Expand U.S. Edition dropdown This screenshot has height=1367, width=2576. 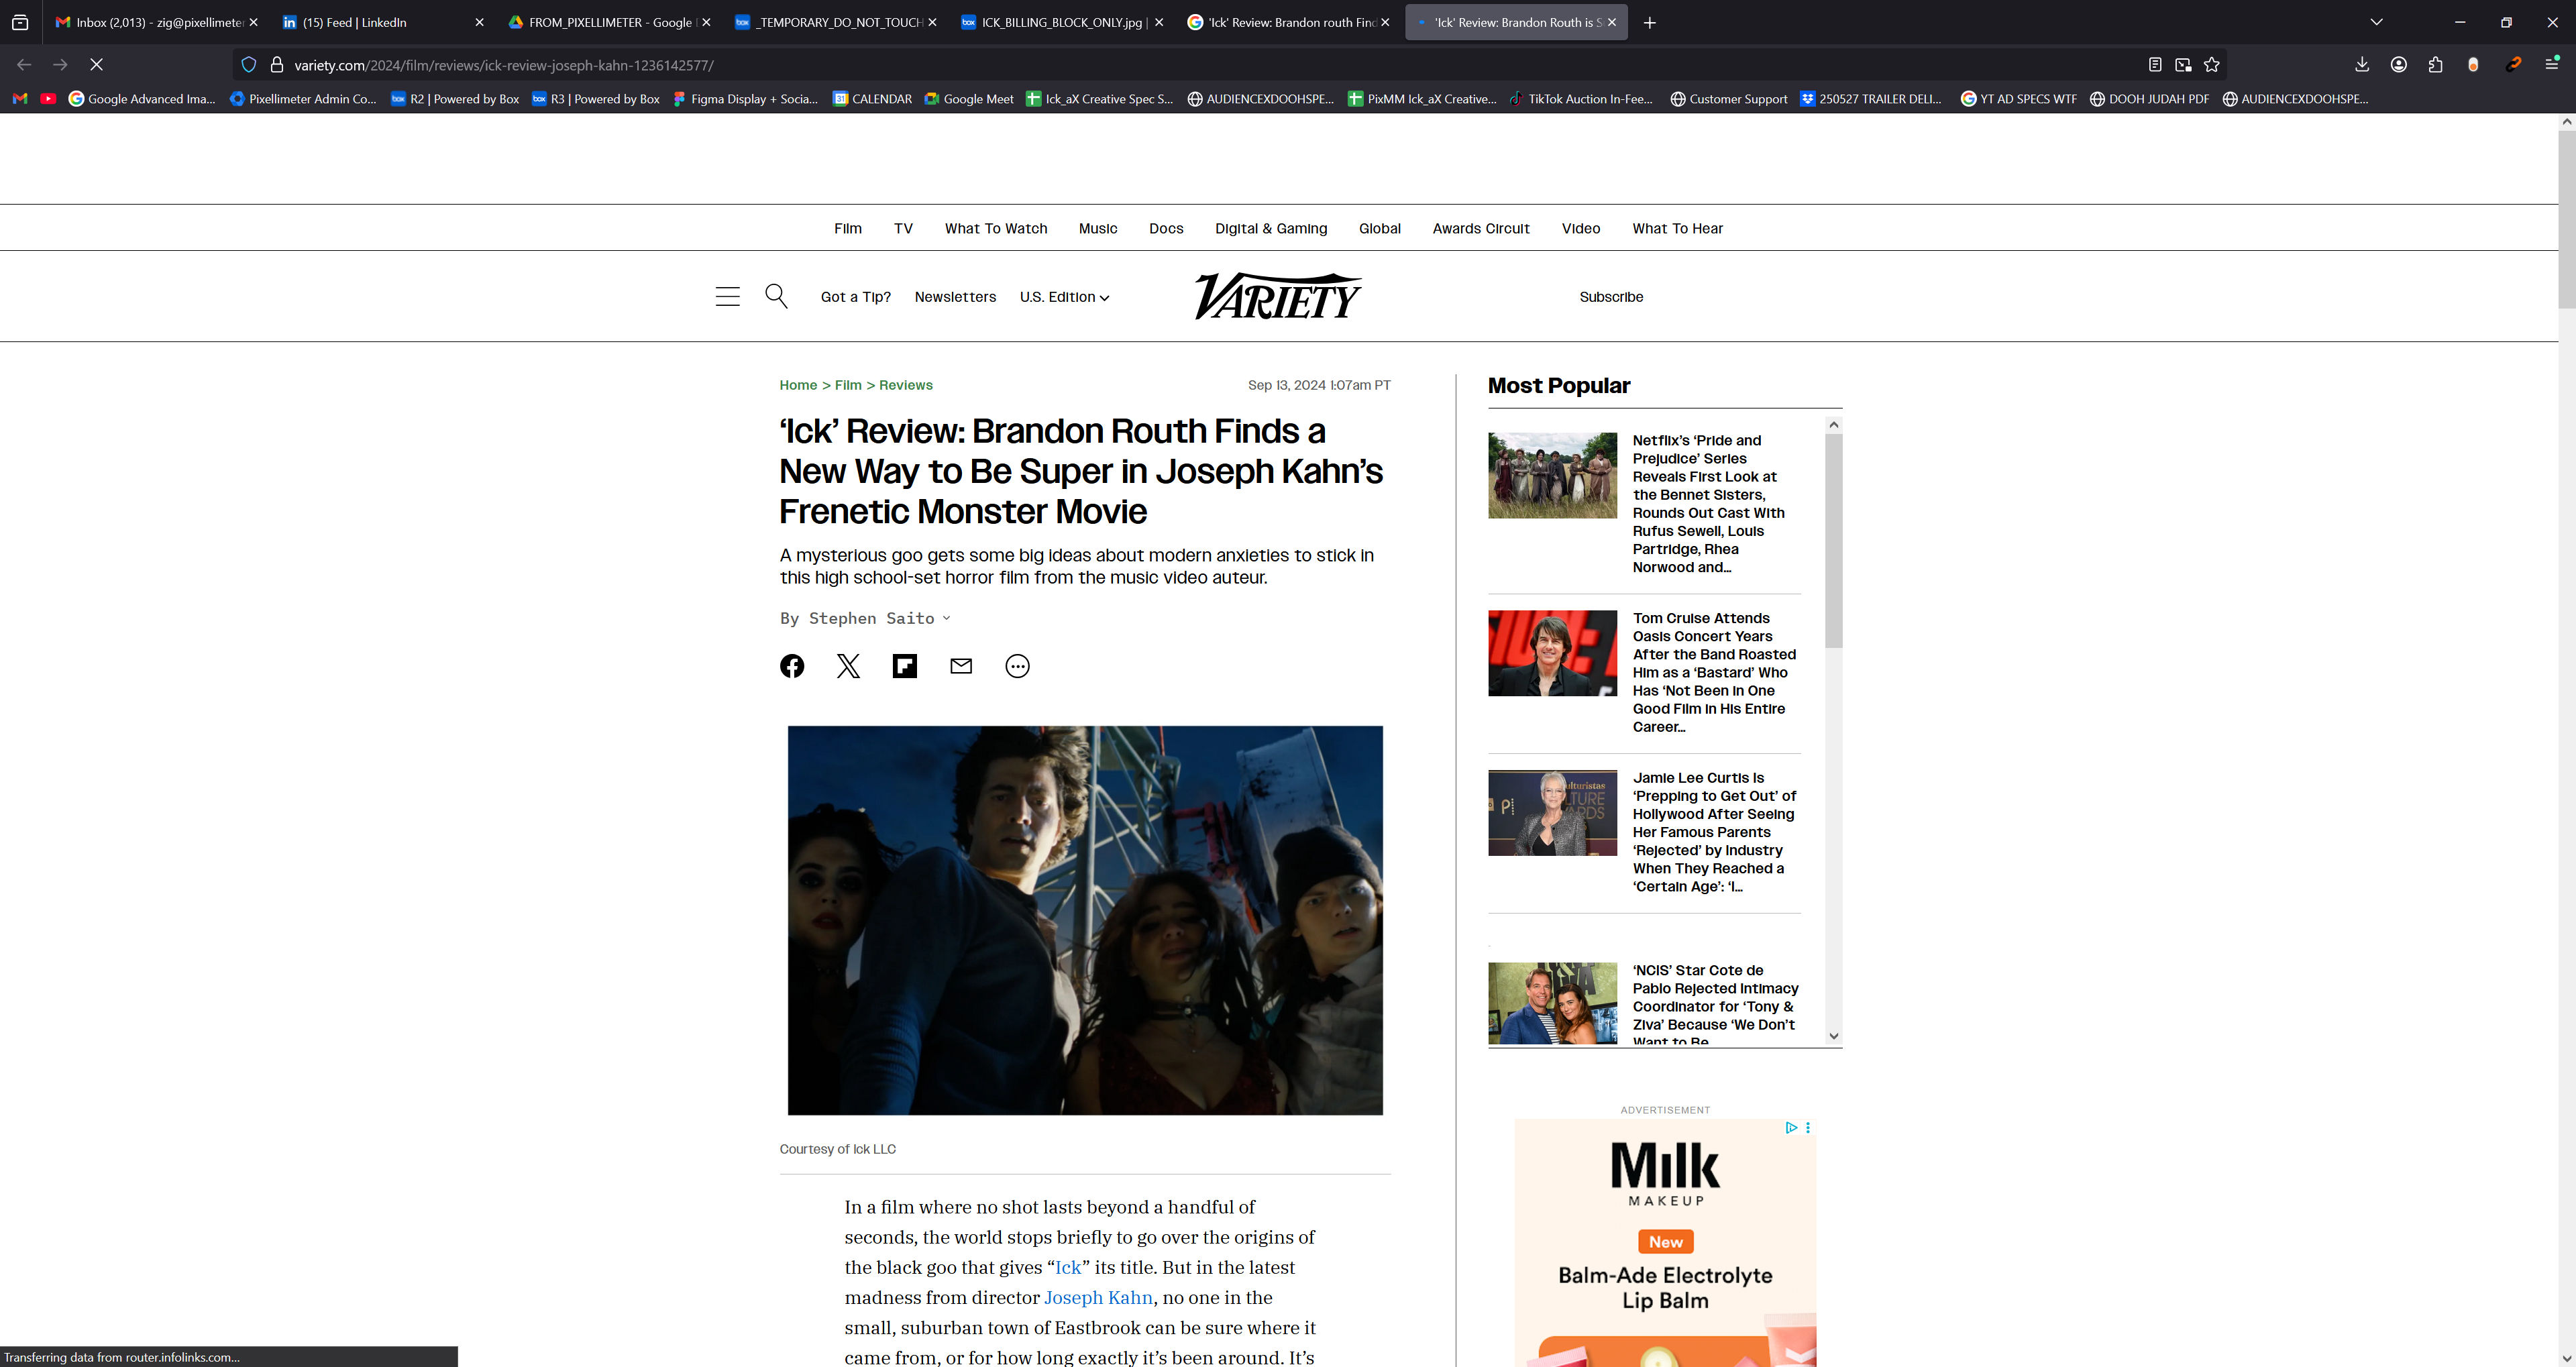point(1064,297)
